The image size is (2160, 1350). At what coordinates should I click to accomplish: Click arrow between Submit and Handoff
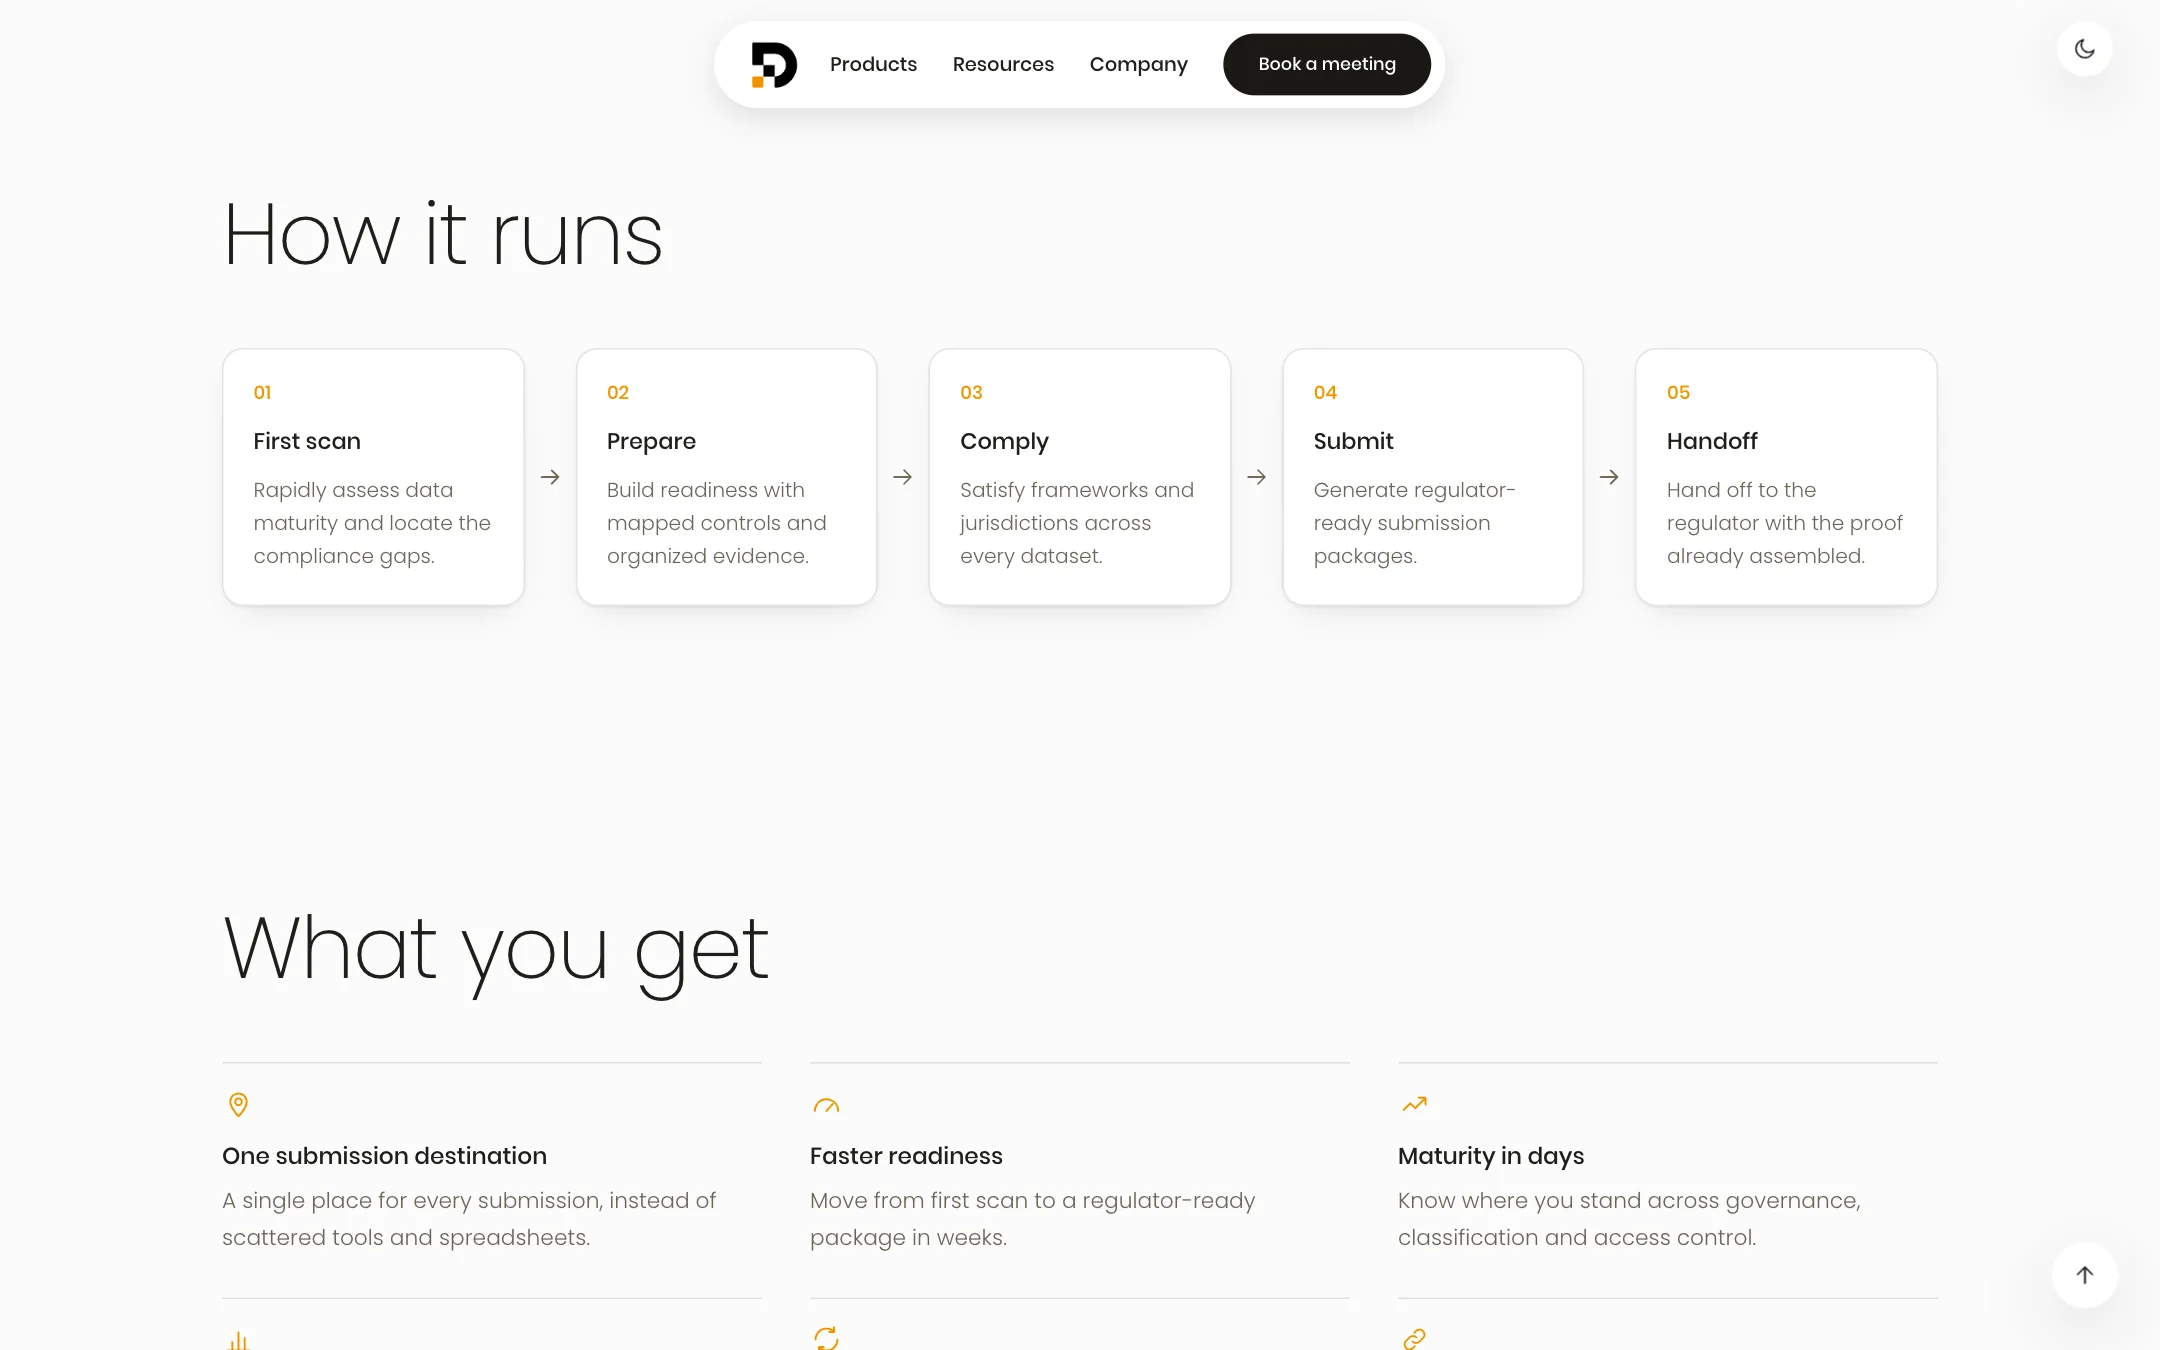pyautogui.click(x=1609, y=477)
